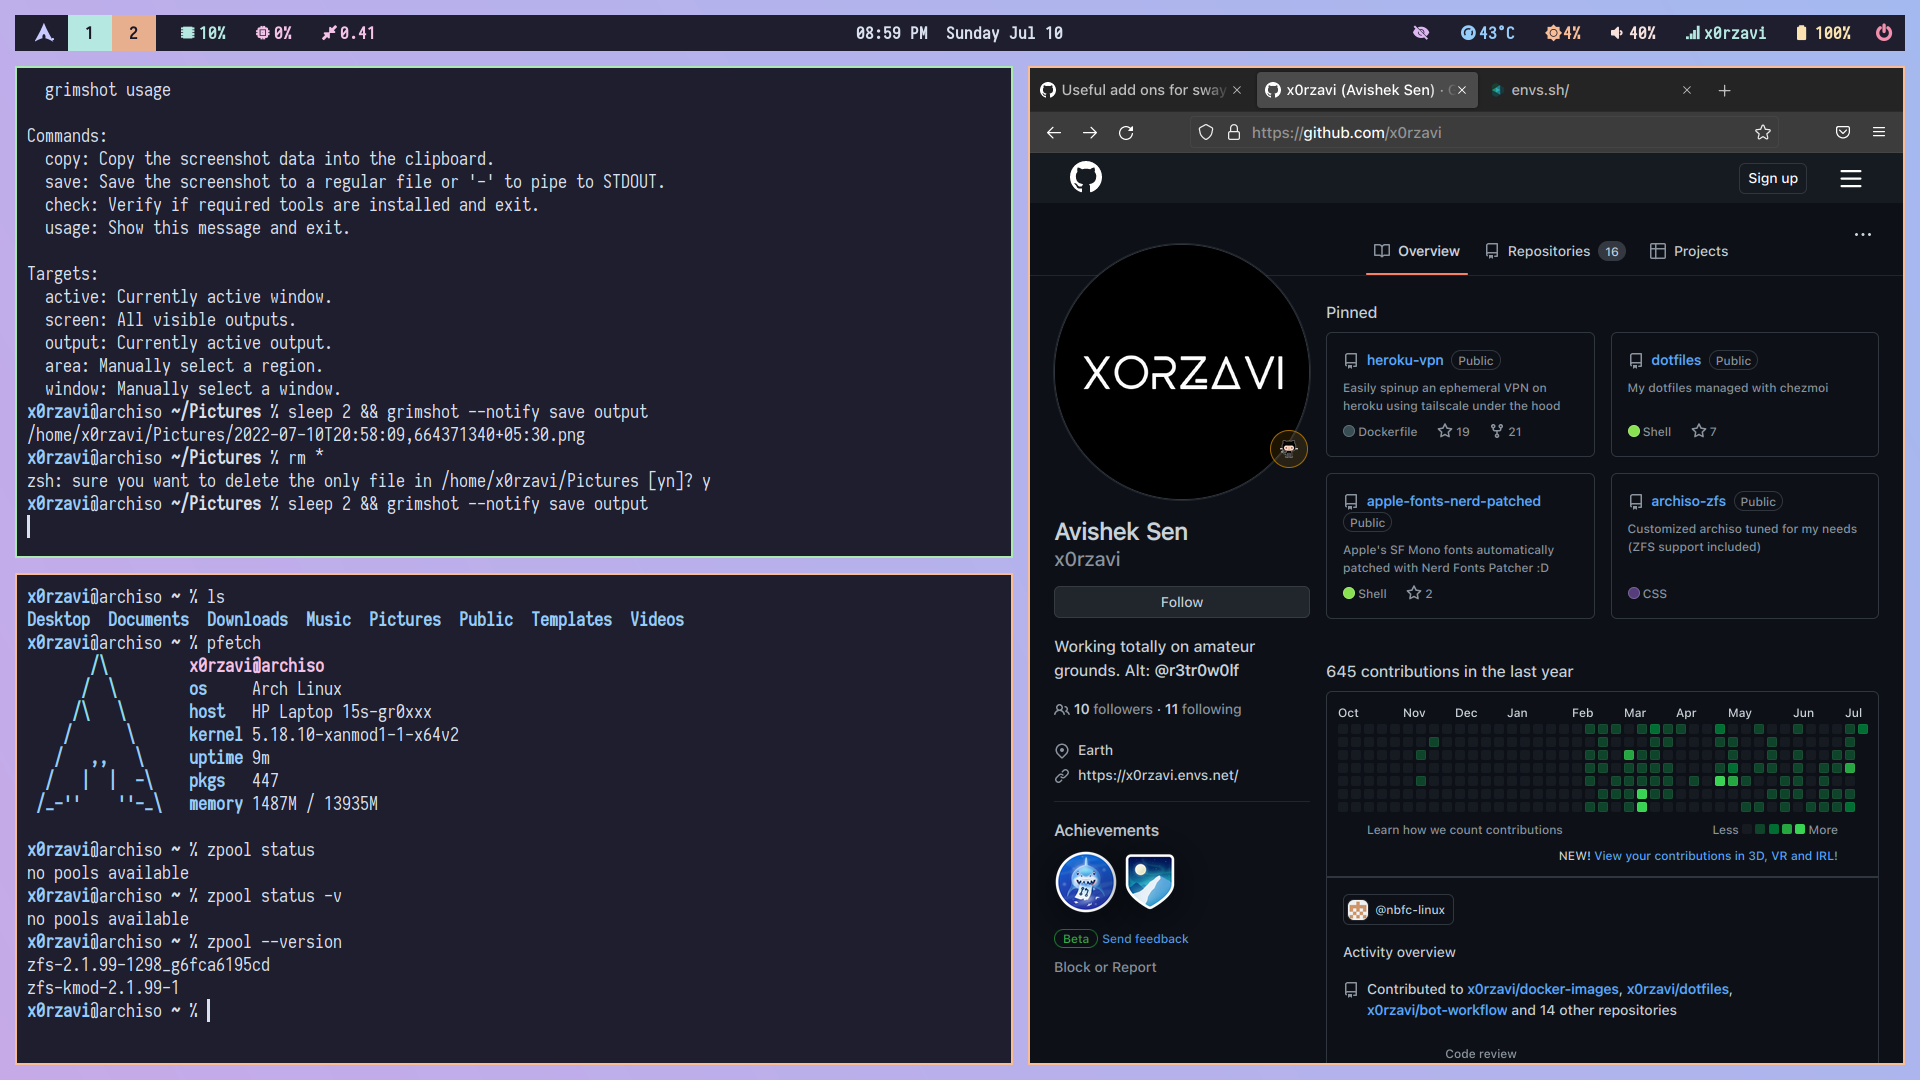Toggle volume 40% indicator in bar
Screen dimensions: 1920x1080
[x=1633, y=33]
